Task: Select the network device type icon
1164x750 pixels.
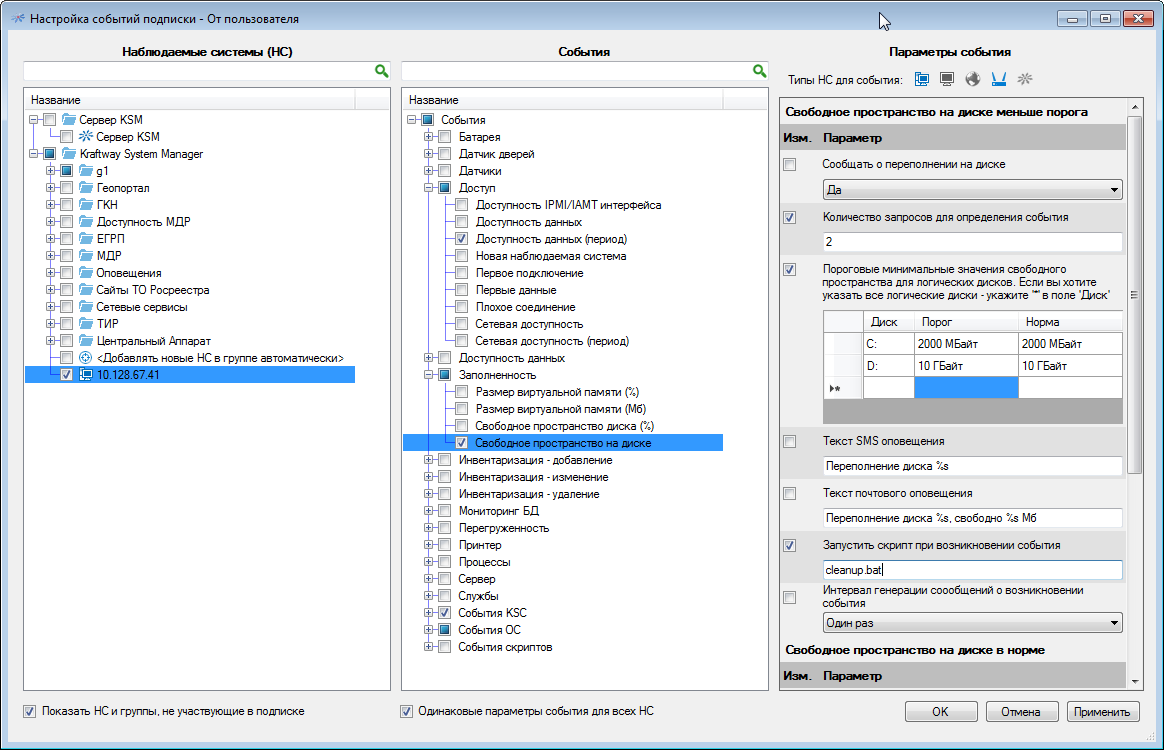Action: tap(998, 78)
